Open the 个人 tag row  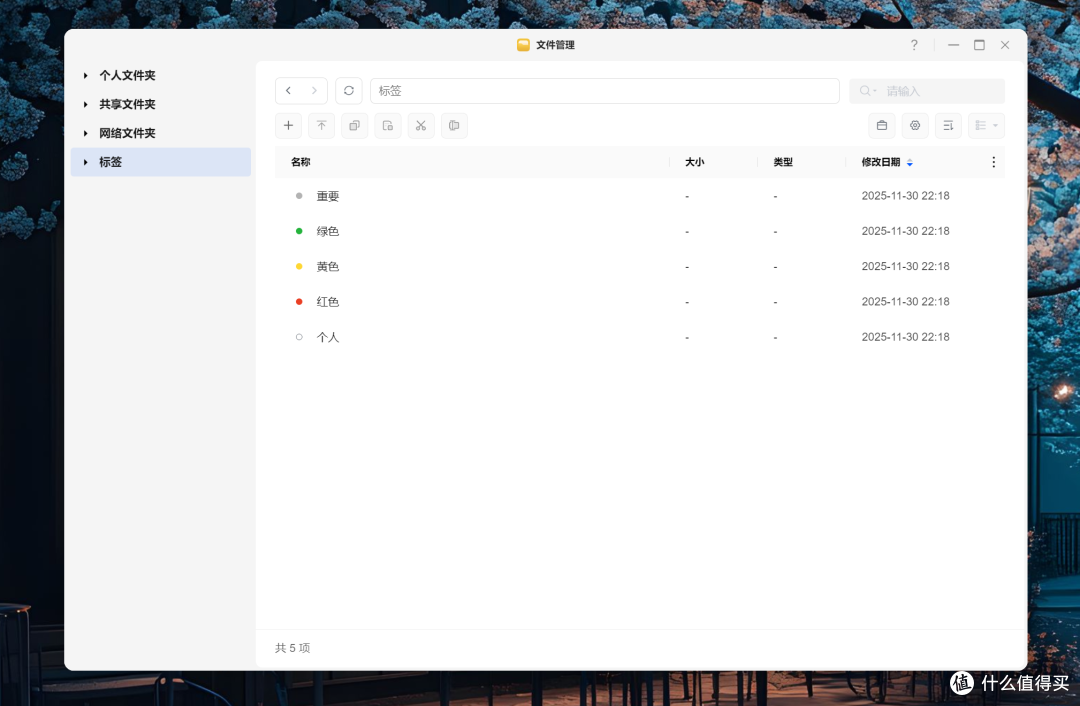(x=639, y=338)
